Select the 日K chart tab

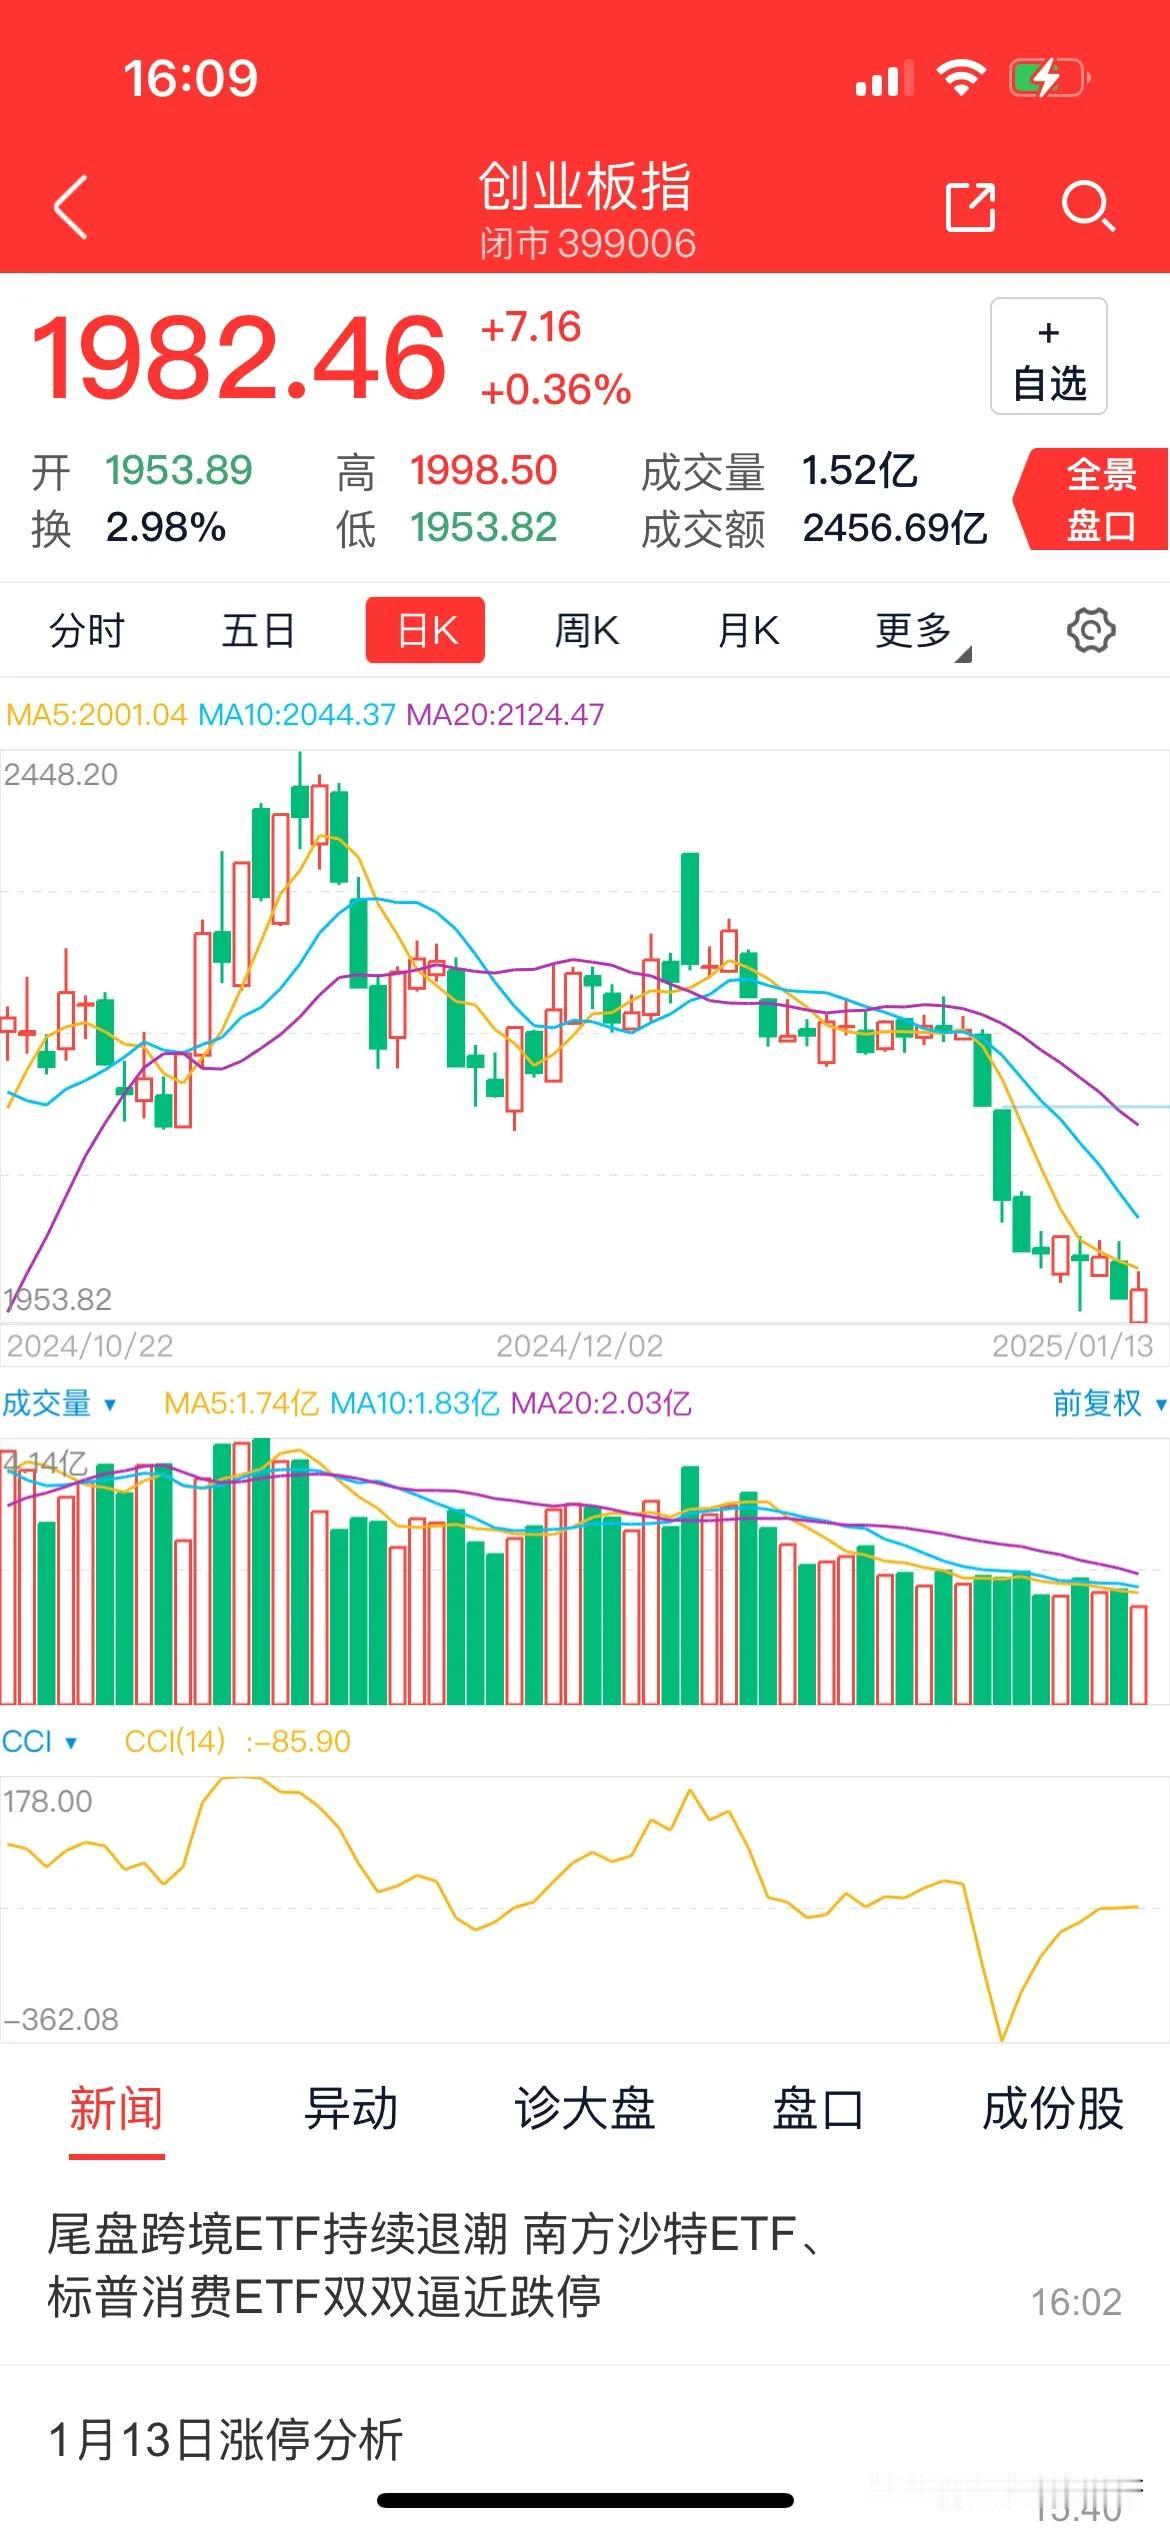pos(425,630)
